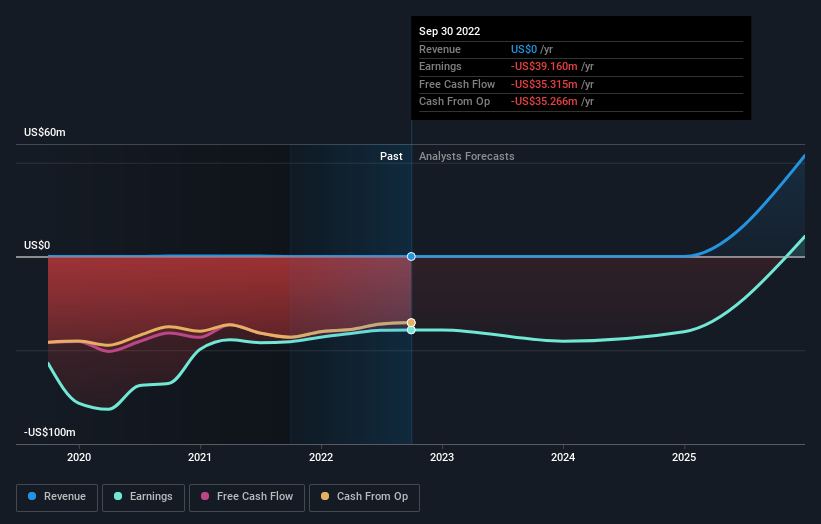Click the 2023 x-axis label
Image resolution: width=821 pixels, height=524 pixels.
click(442, 458)
